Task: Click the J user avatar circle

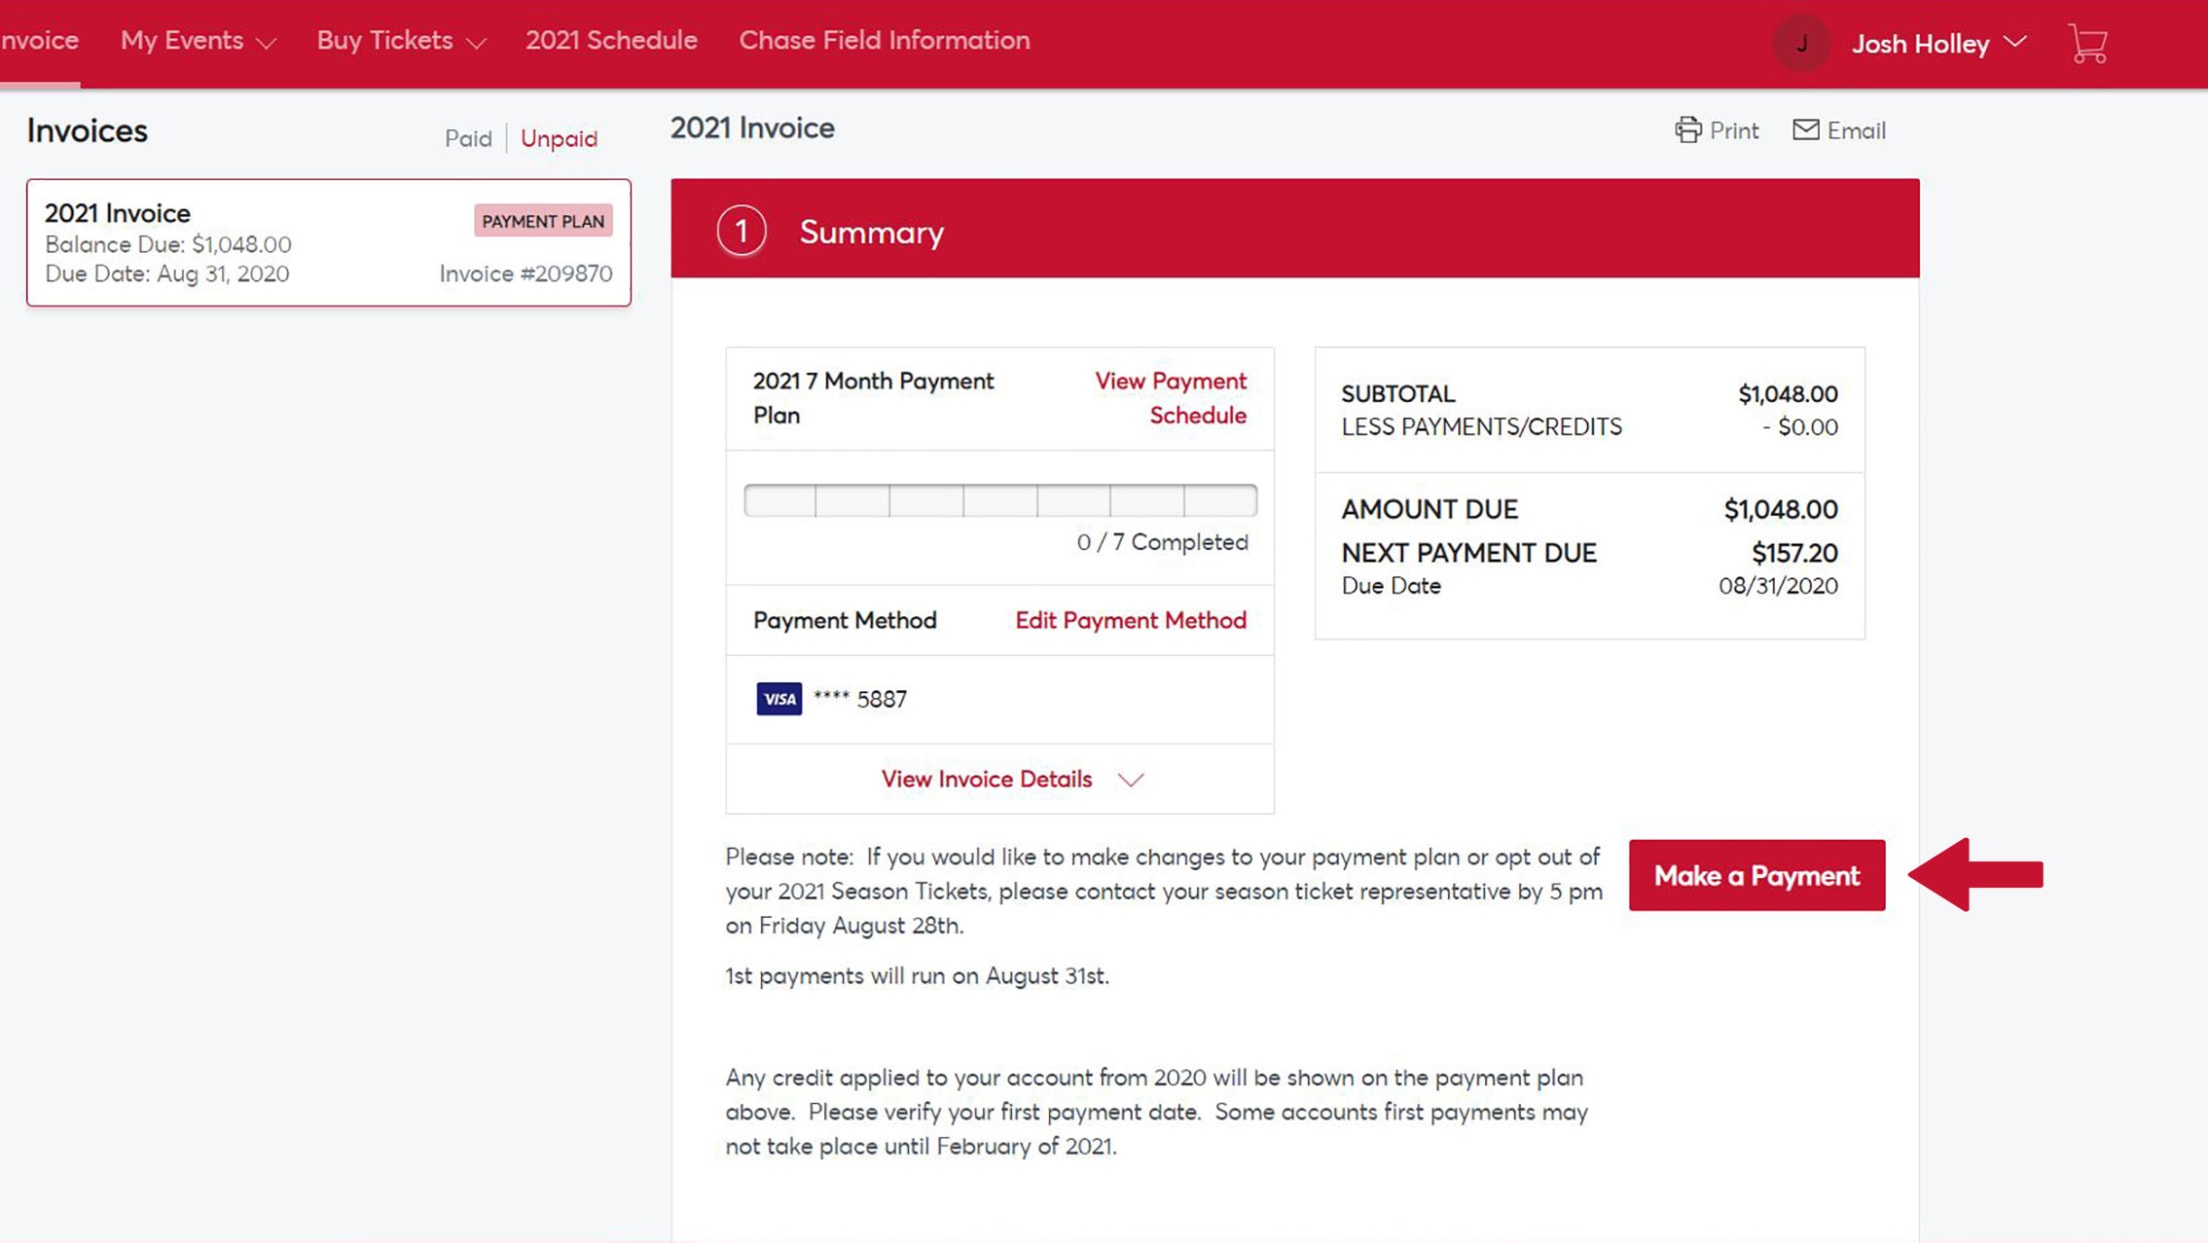Action: coord(1801,44)
